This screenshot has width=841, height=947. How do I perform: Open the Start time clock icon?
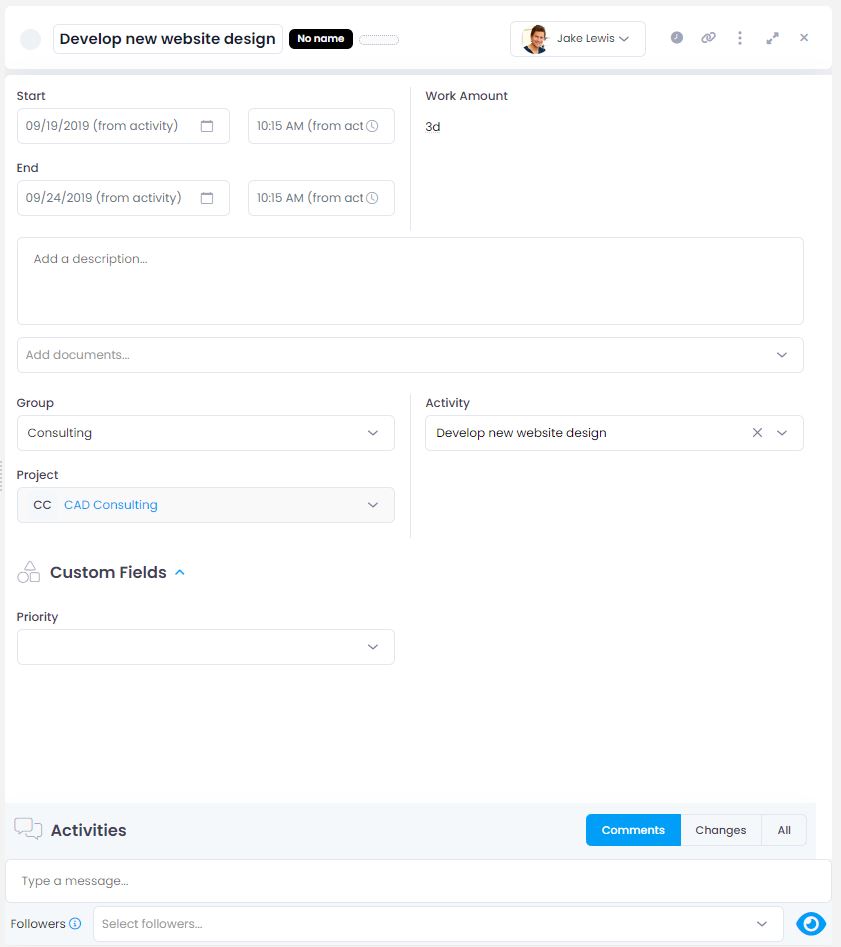click(372, 126)
